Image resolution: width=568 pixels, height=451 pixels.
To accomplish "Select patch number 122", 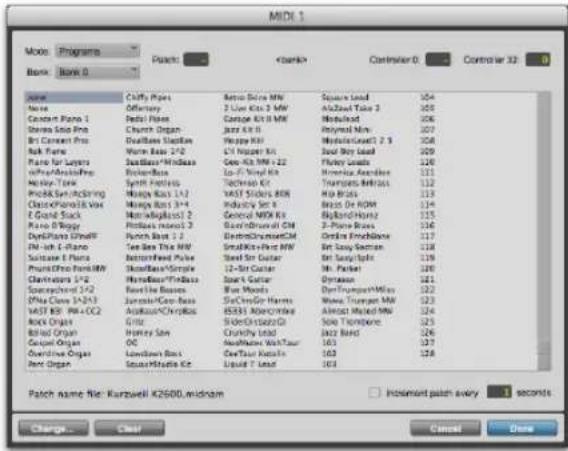I will pyautogui.click(x=427, y=290).
